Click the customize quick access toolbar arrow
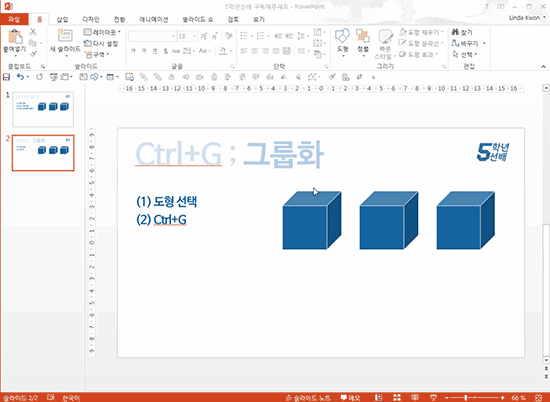The width and height of the screenshot is (550, 402). point(373,77)
